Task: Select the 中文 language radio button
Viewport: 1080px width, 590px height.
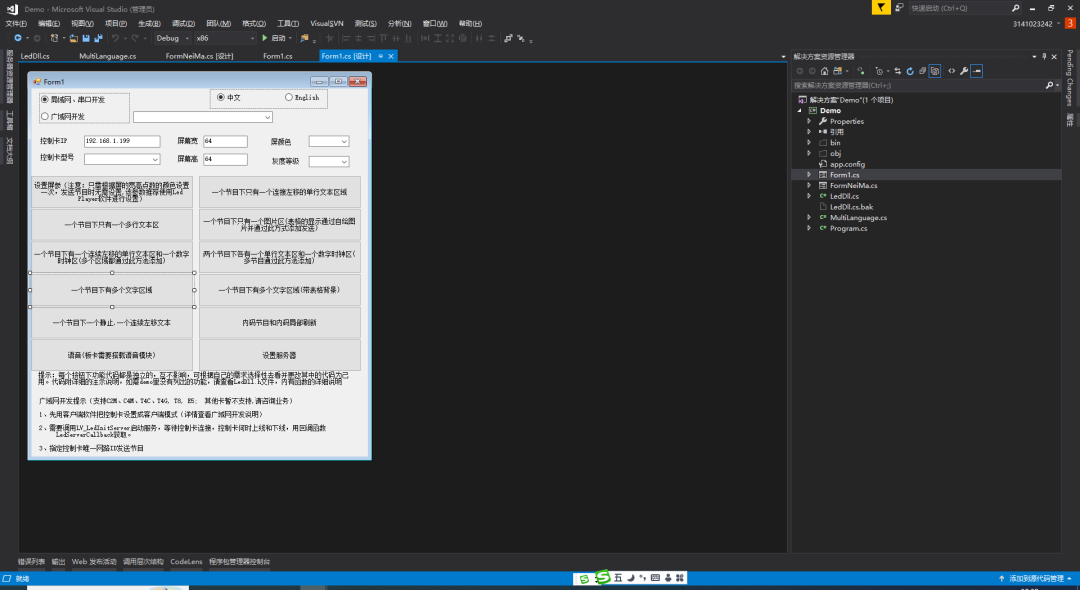Action: coord(221,97)
